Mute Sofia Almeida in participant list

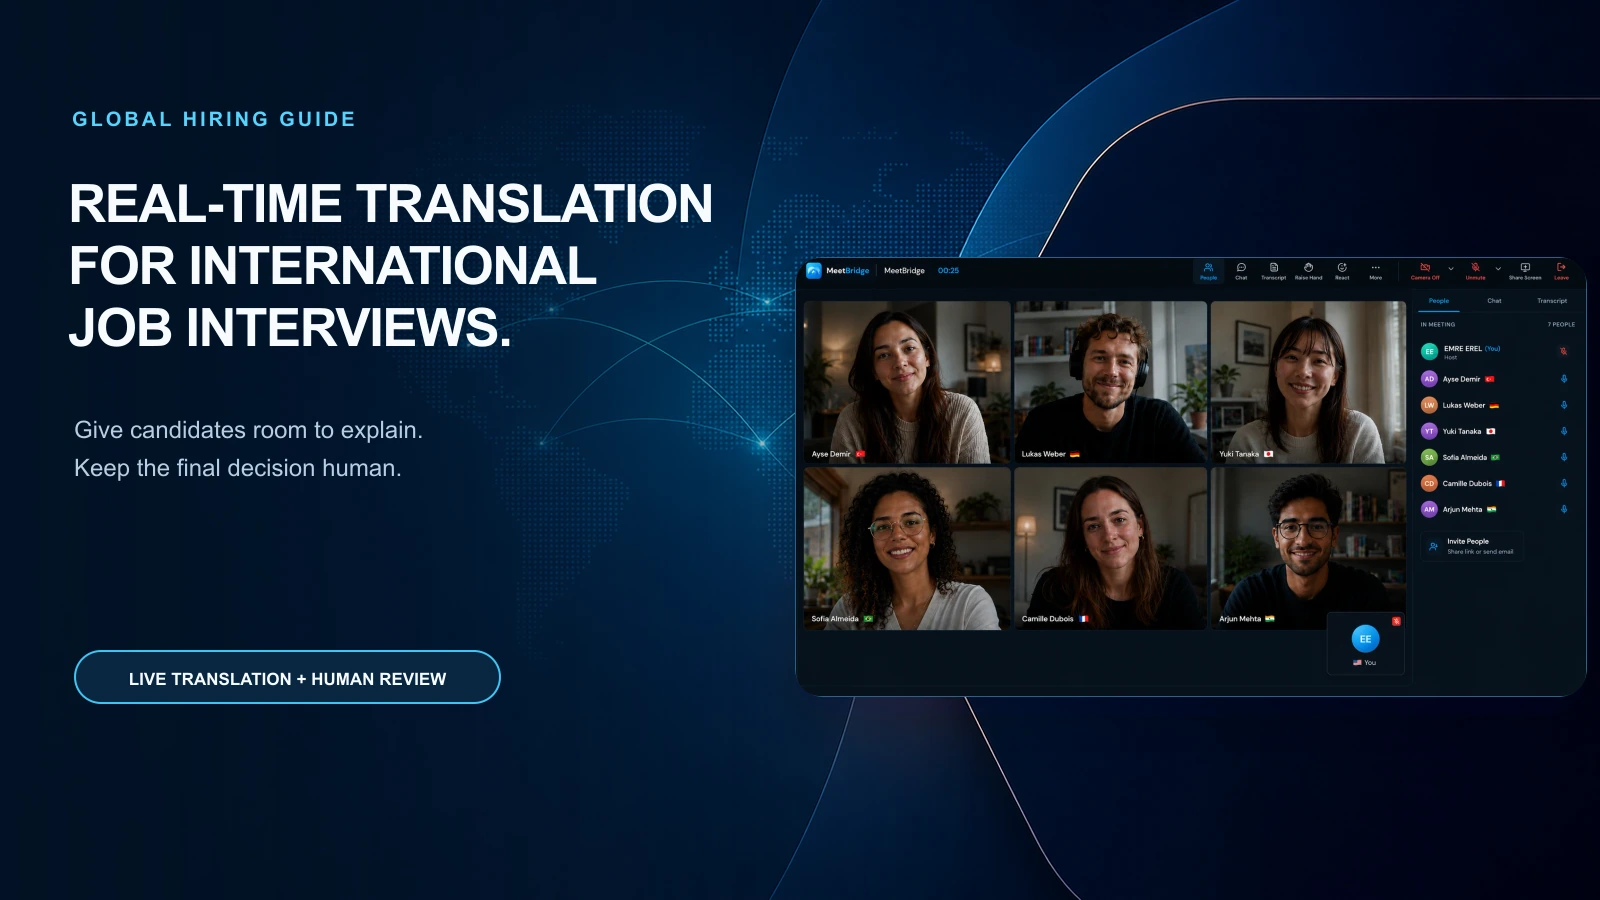click(x=1564, y=457)
